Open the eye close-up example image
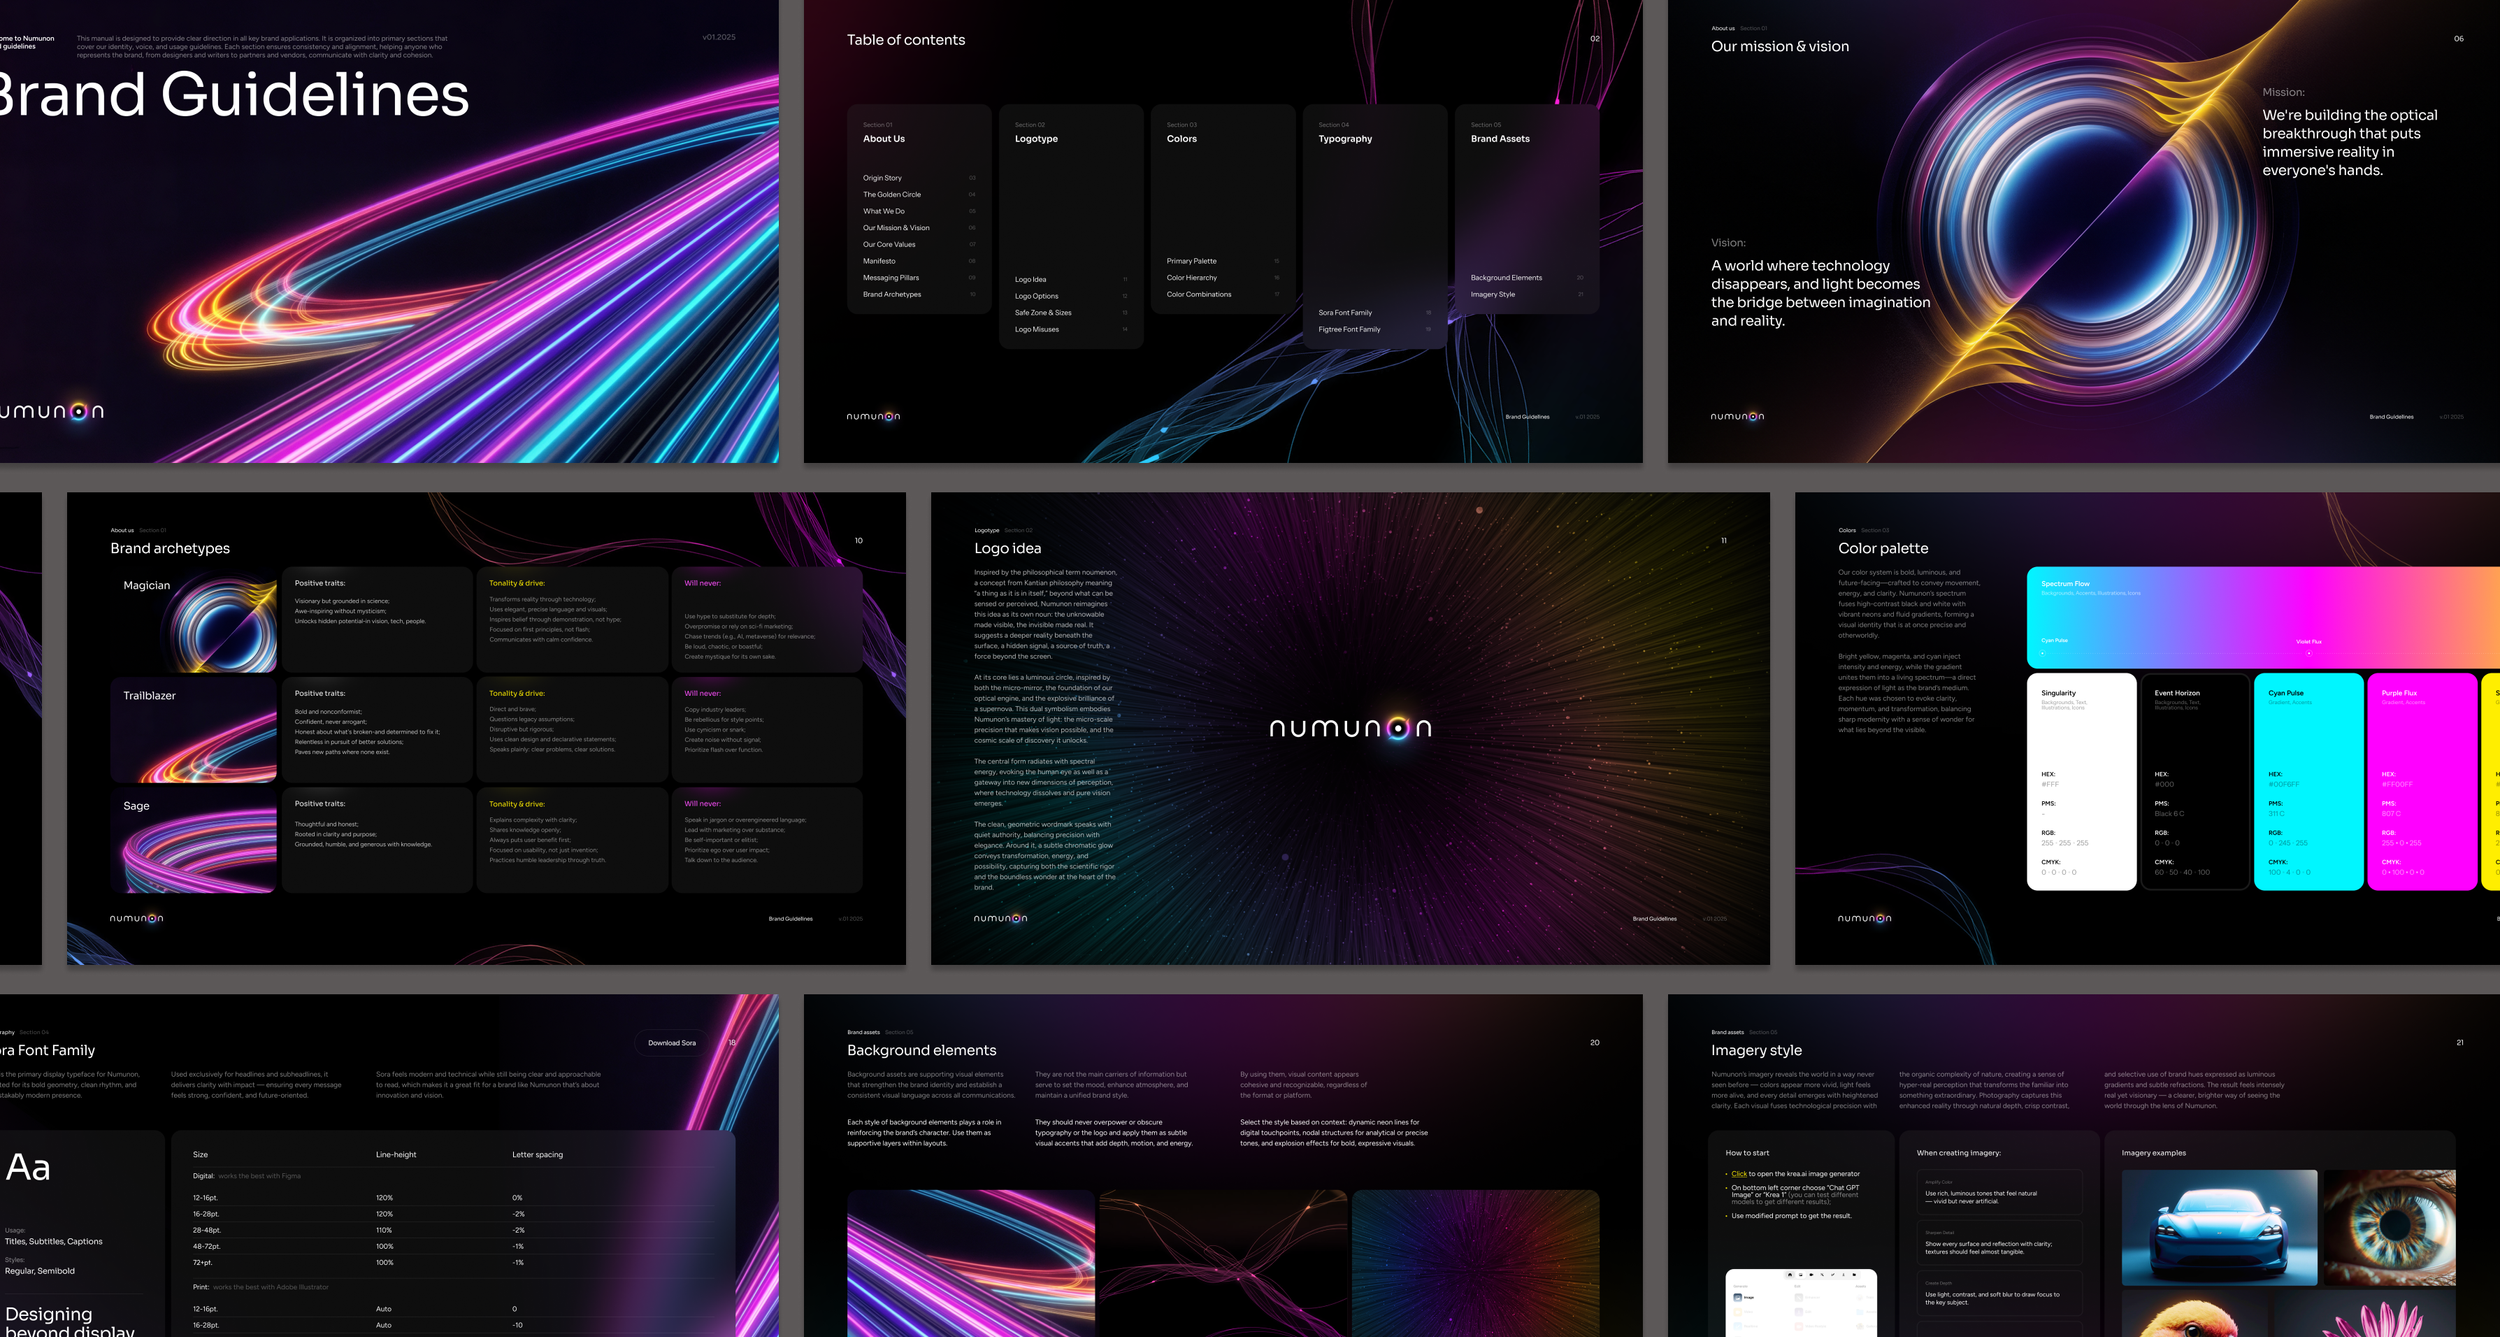The height and width of the screenshot is (1337, 2500). (2390, 1227)
